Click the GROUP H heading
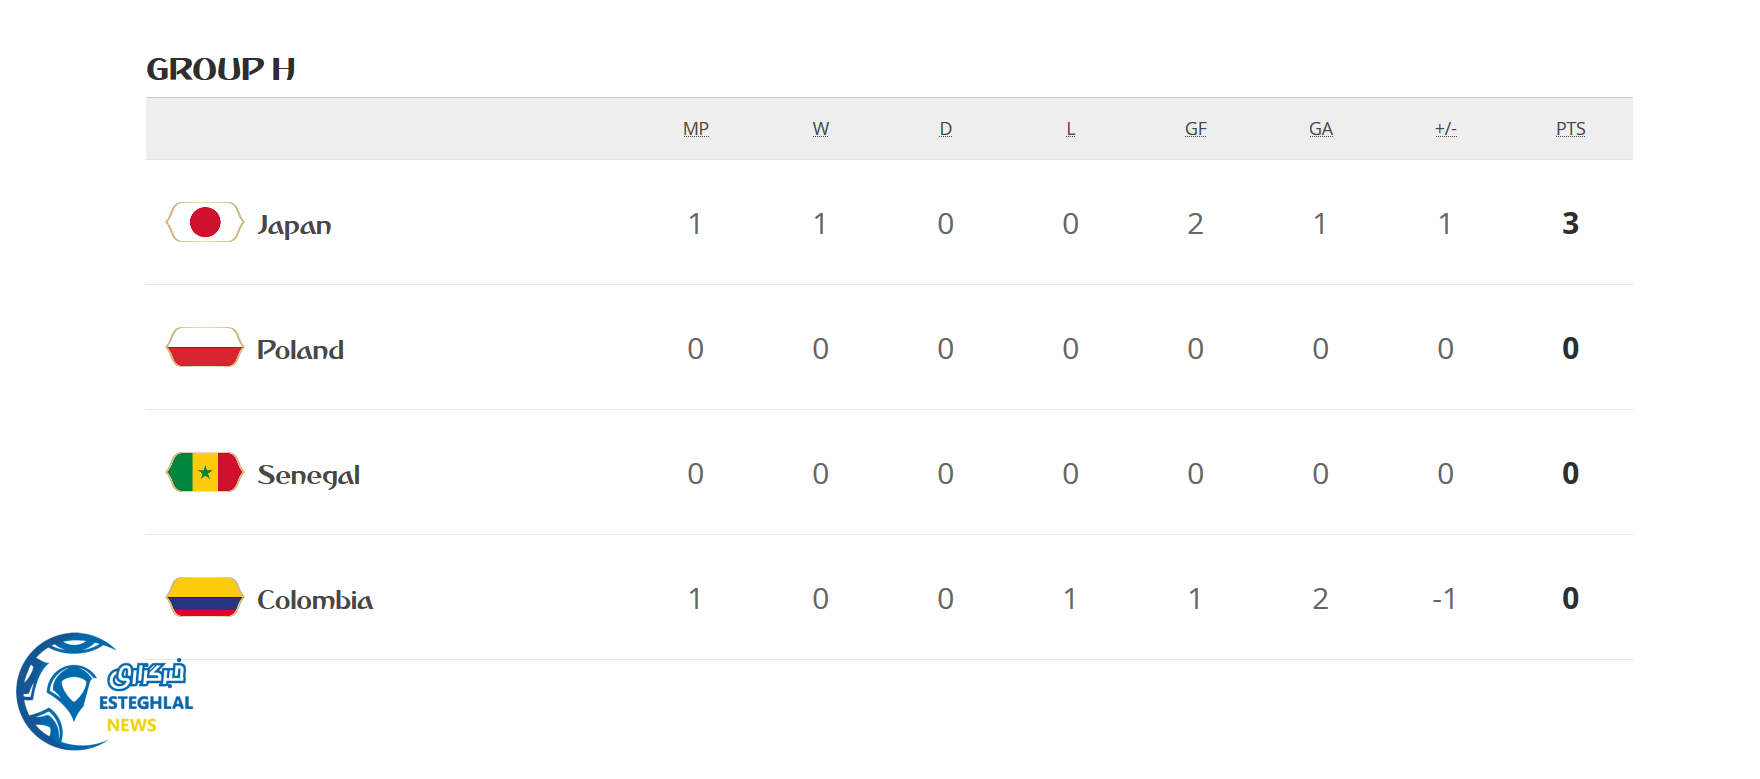This screenshot has width=1760, height=779. tap(221, 69)
